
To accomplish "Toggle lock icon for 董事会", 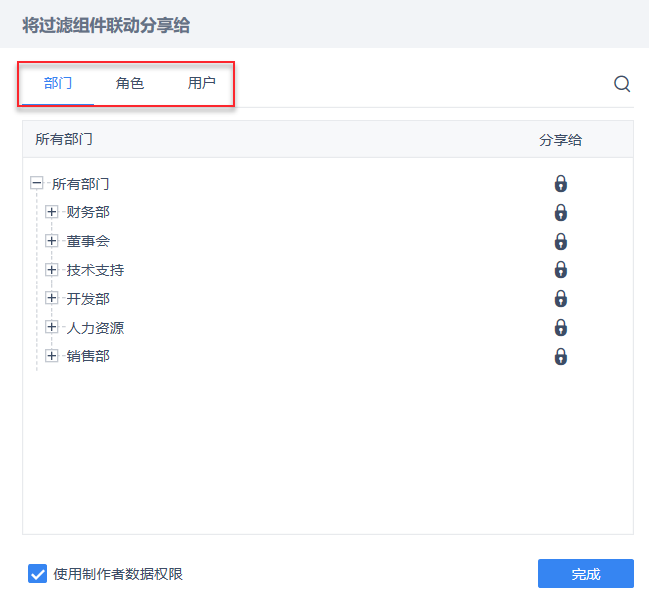I will point(561,242).
